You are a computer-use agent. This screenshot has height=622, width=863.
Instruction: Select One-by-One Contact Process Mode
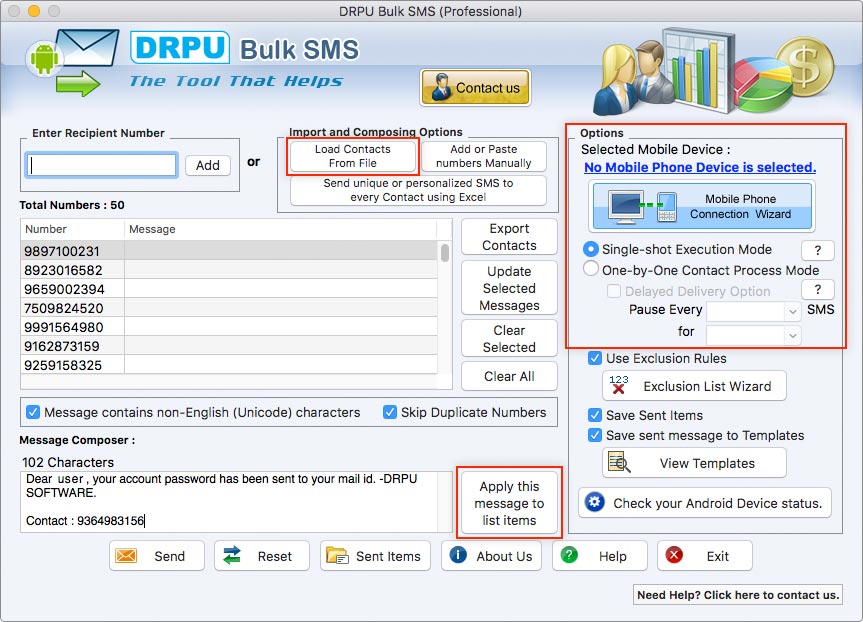click(591, 269)
